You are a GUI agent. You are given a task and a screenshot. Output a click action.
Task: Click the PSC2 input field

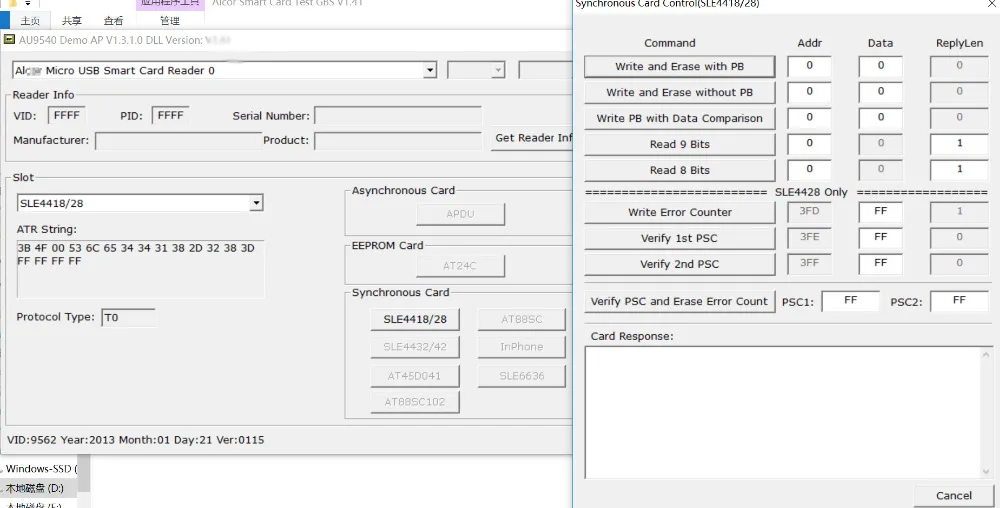pos(959,301)
